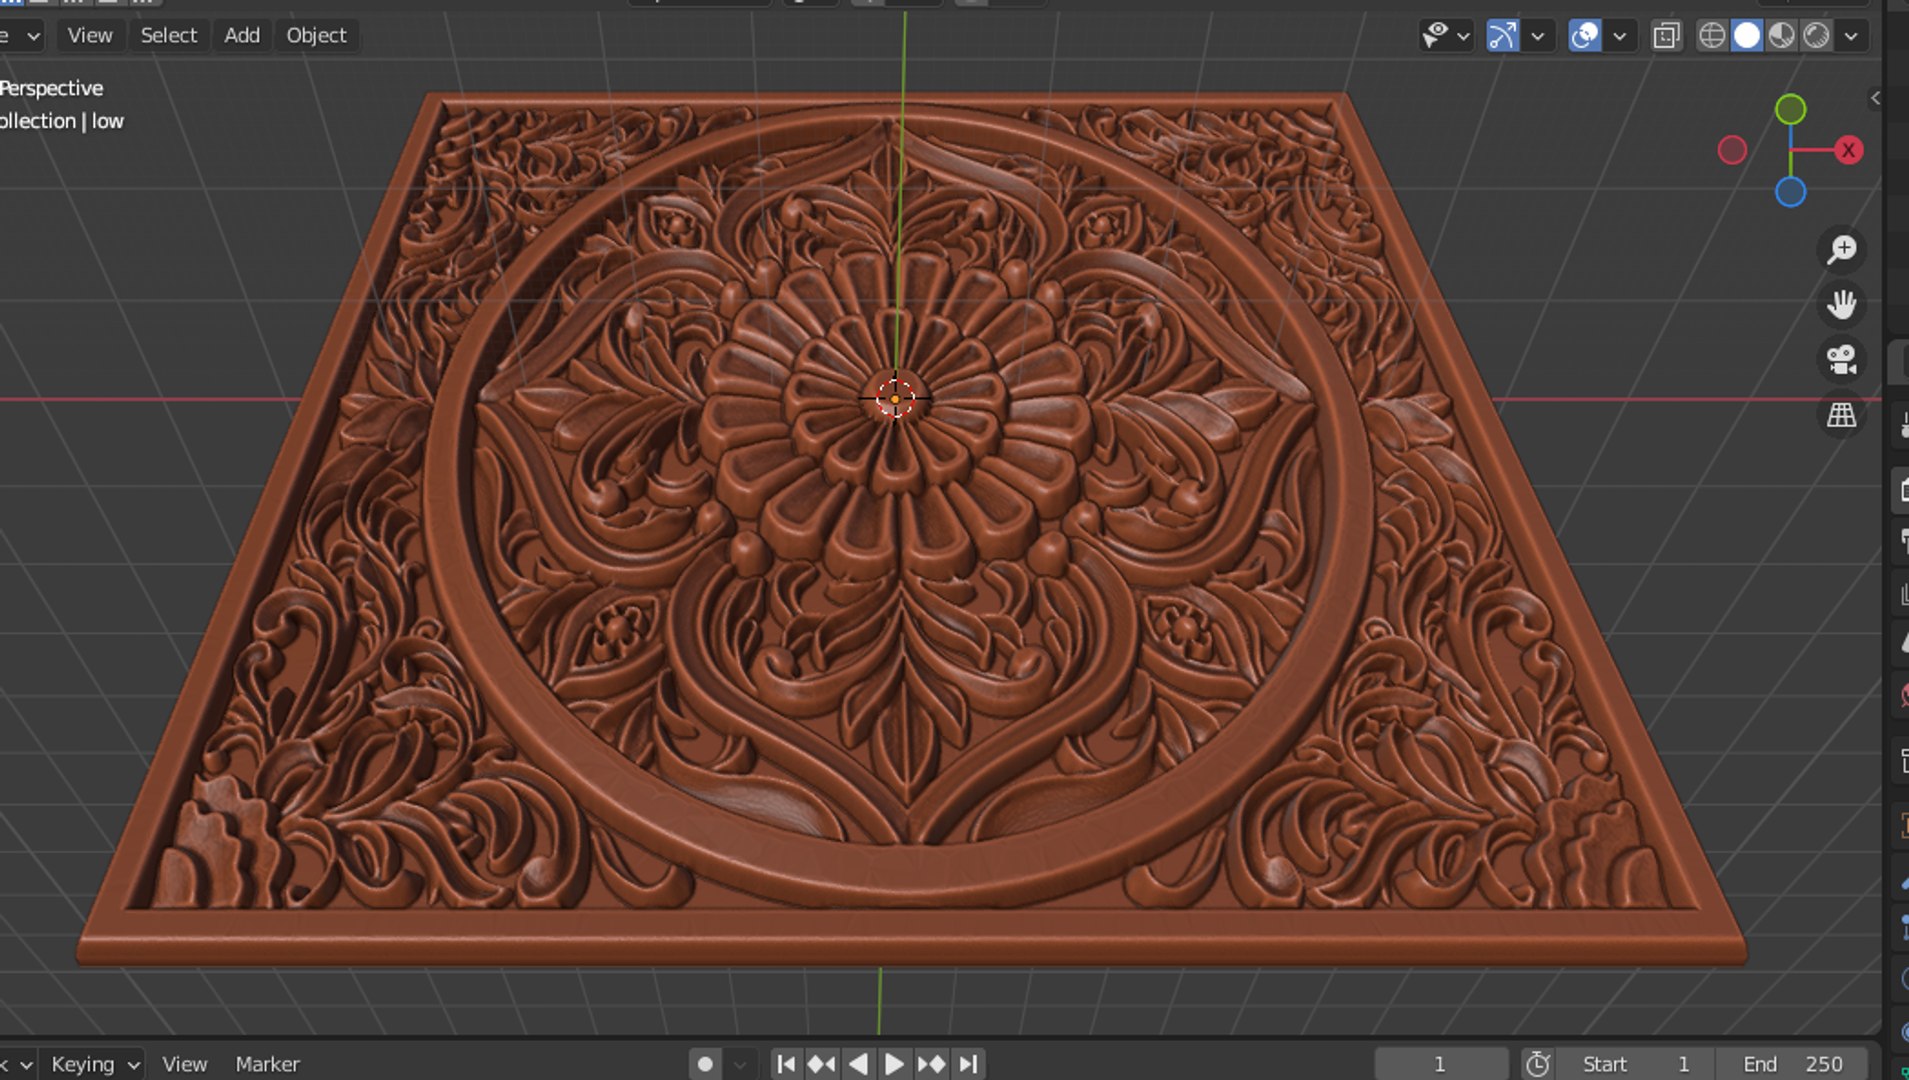Image resolution: width=1909 pixels, height=1080 pixels.
Task: Click the 3D cursor at panel center
Action: 895,398
